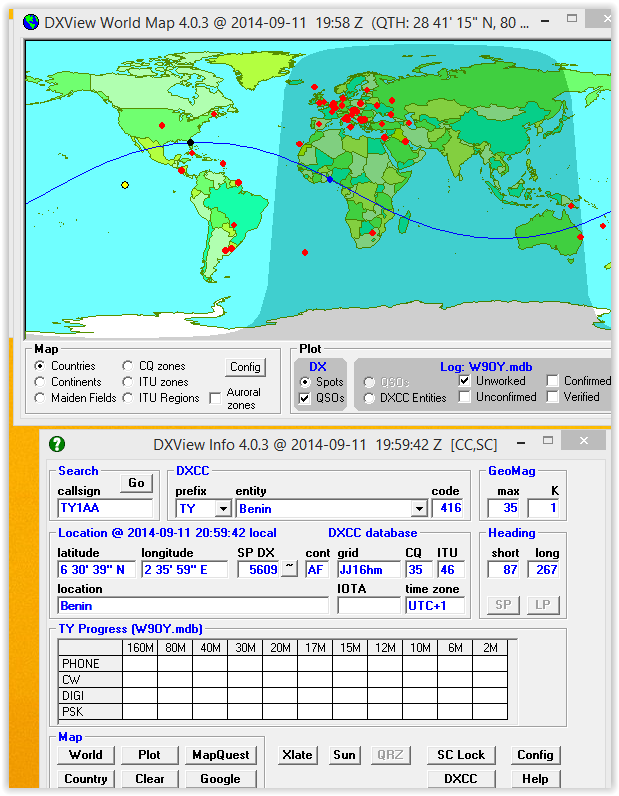Click the SP DX distance field 5609

pyautogui.click(x=258, y=570)
